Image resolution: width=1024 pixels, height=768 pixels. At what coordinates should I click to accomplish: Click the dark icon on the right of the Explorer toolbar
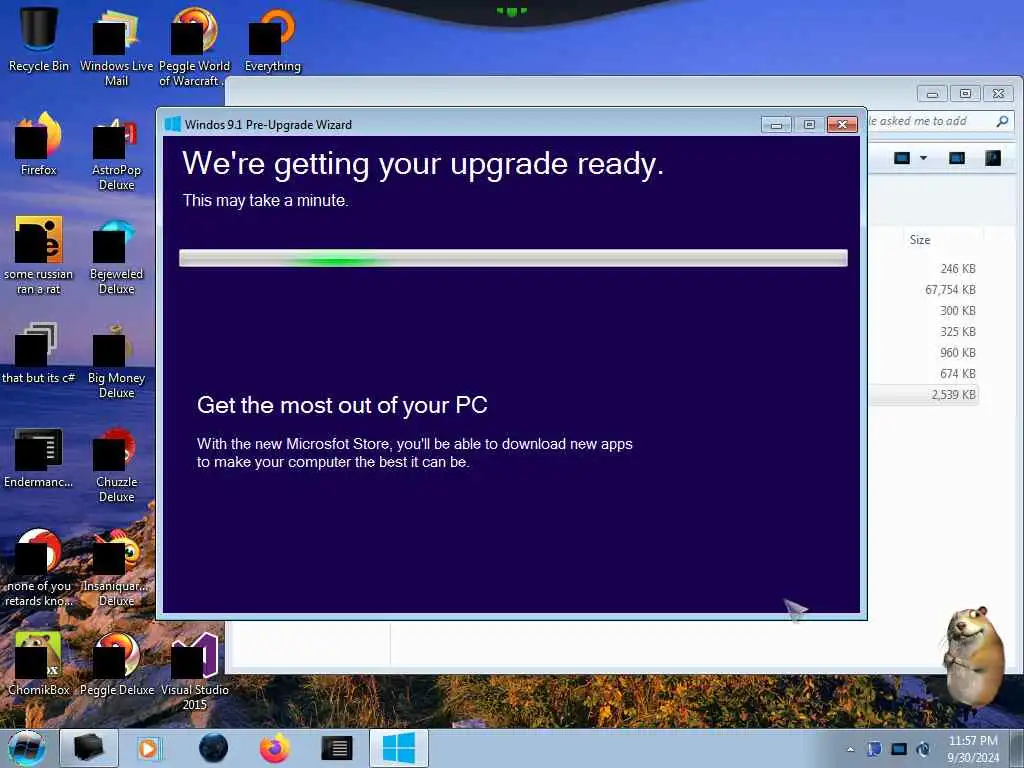click(x=993, y=158)
